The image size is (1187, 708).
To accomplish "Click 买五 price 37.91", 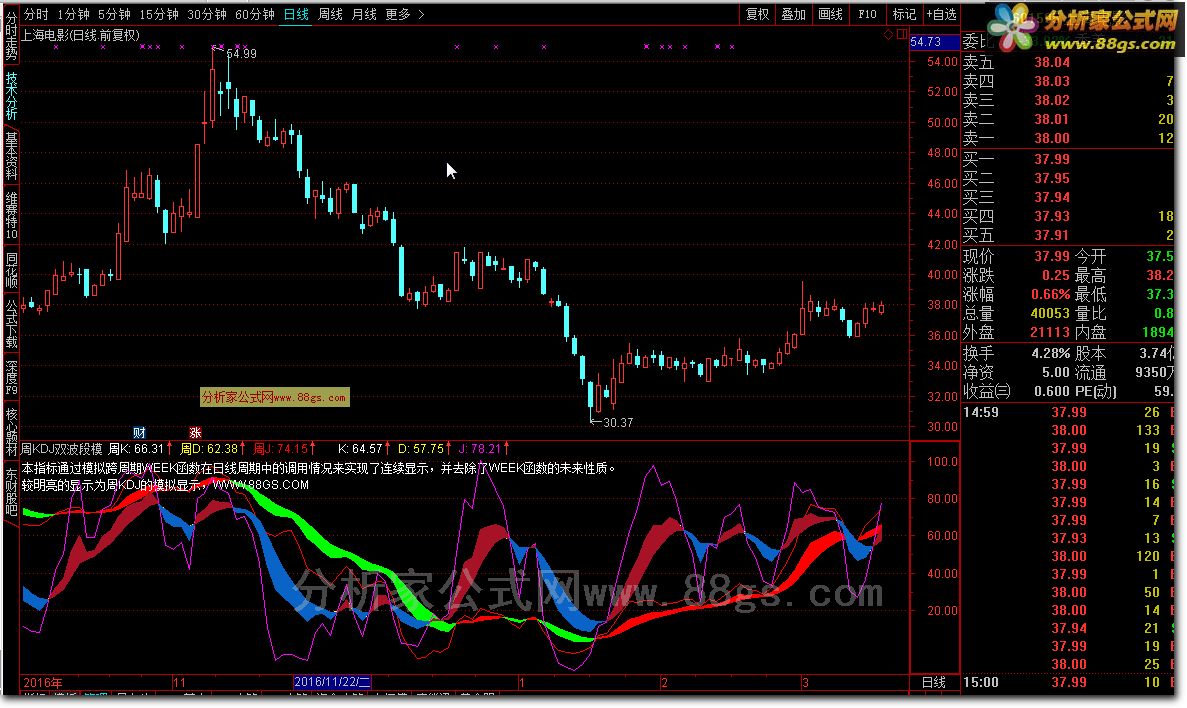I will click(x=1052, y=235).
